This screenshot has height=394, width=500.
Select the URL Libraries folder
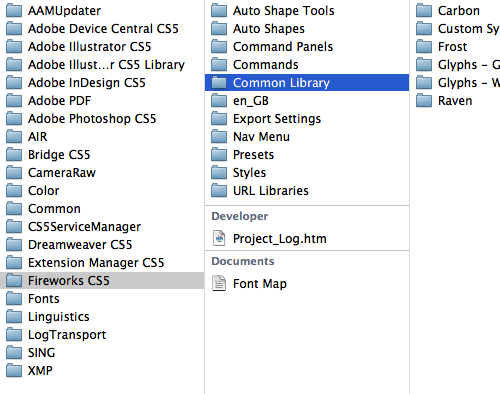click(307, 191)
